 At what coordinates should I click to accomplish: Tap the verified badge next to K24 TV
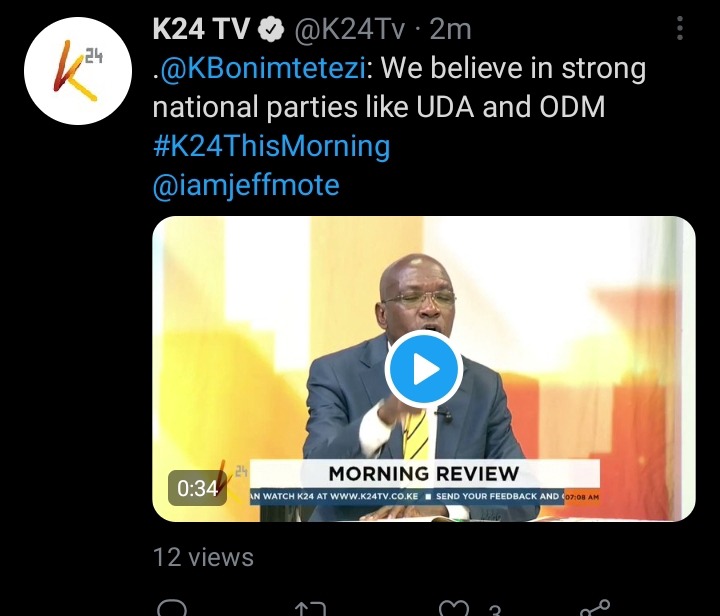coord(271,29)
